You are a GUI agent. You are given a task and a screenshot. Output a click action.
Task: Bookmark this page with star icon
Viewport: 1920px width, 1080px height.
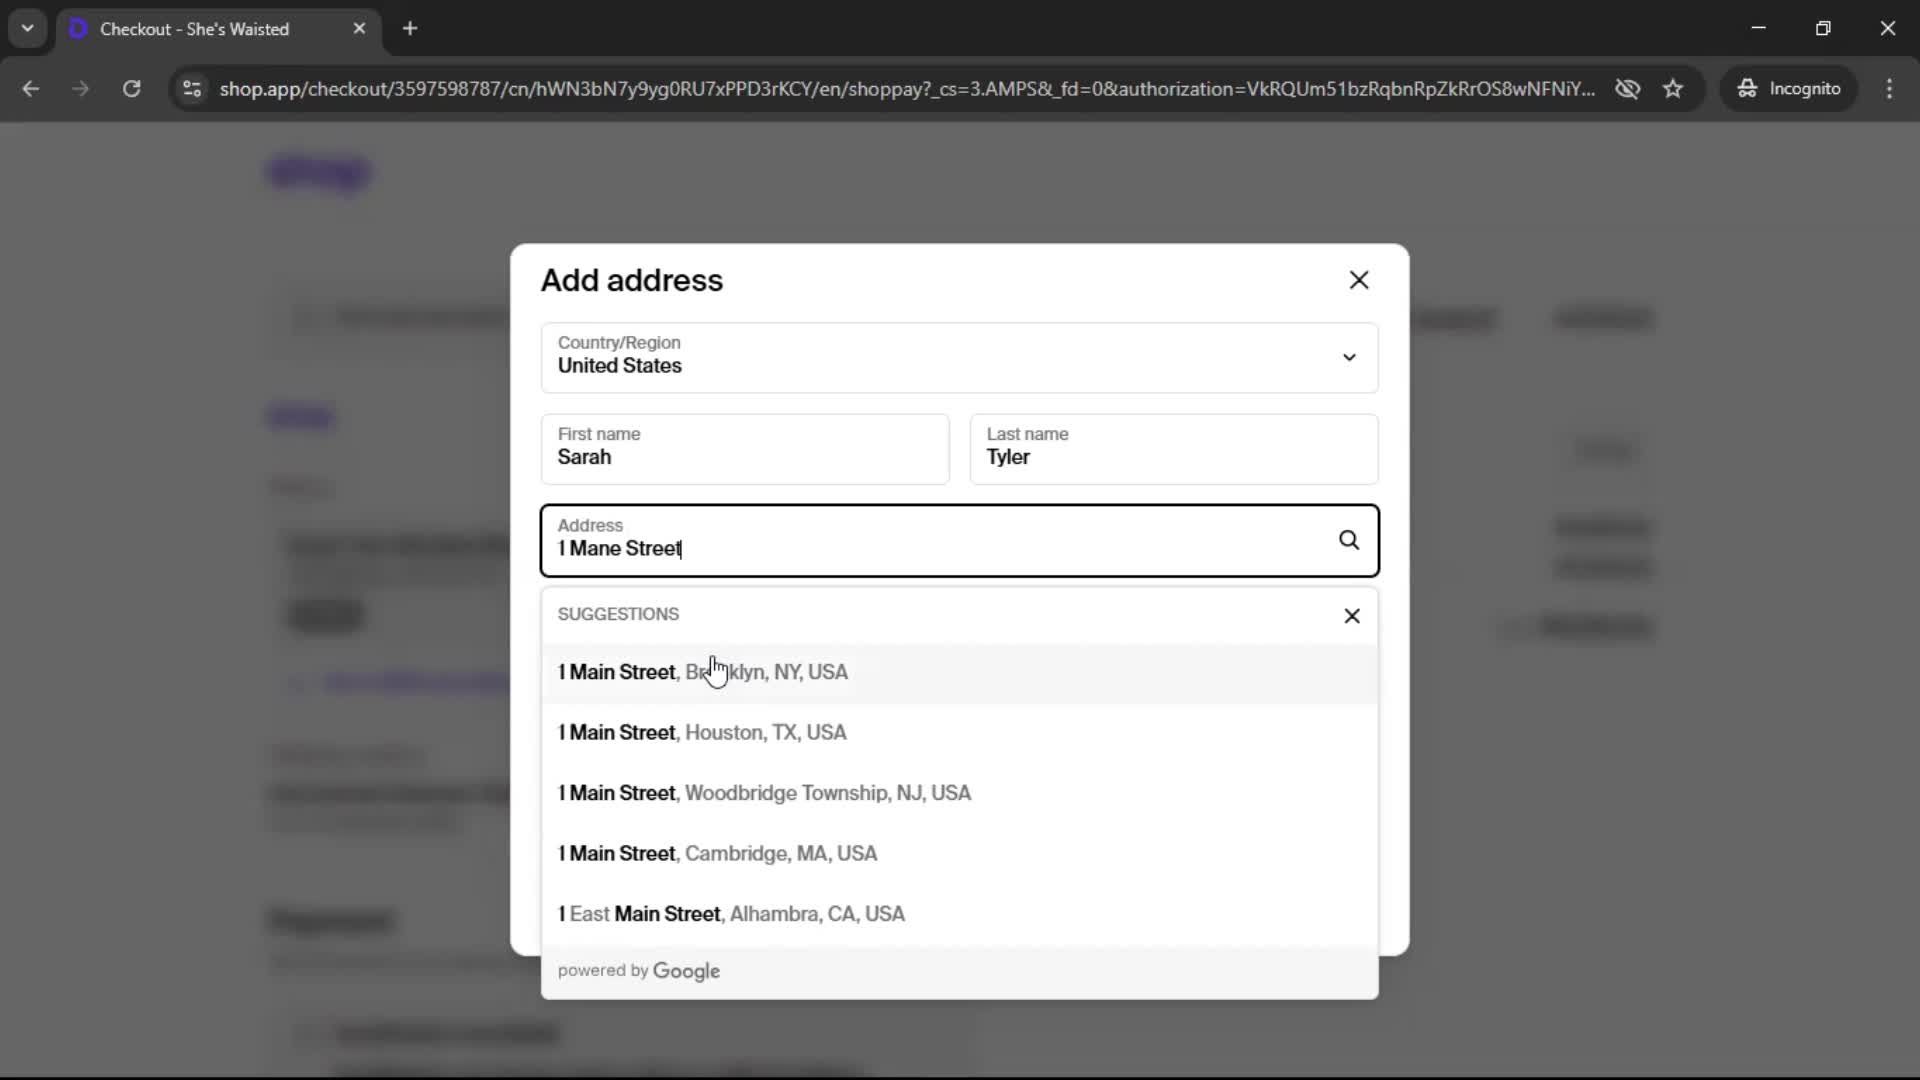(1673, 89)
